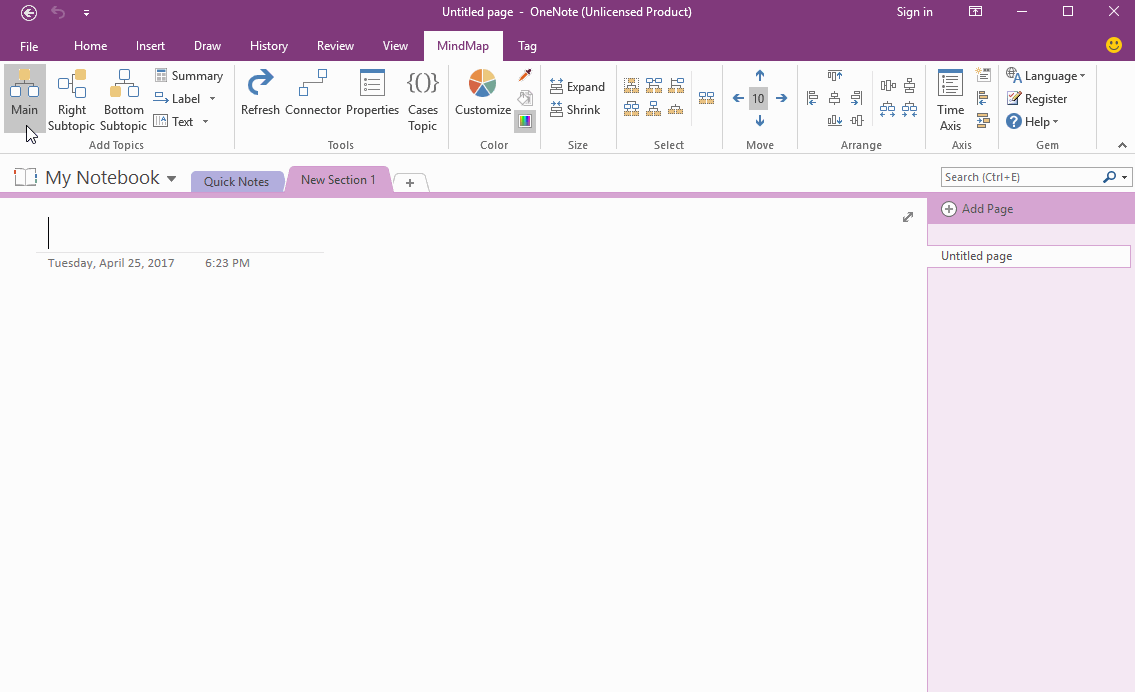Click the Register button

click(x=1037, y=99)
